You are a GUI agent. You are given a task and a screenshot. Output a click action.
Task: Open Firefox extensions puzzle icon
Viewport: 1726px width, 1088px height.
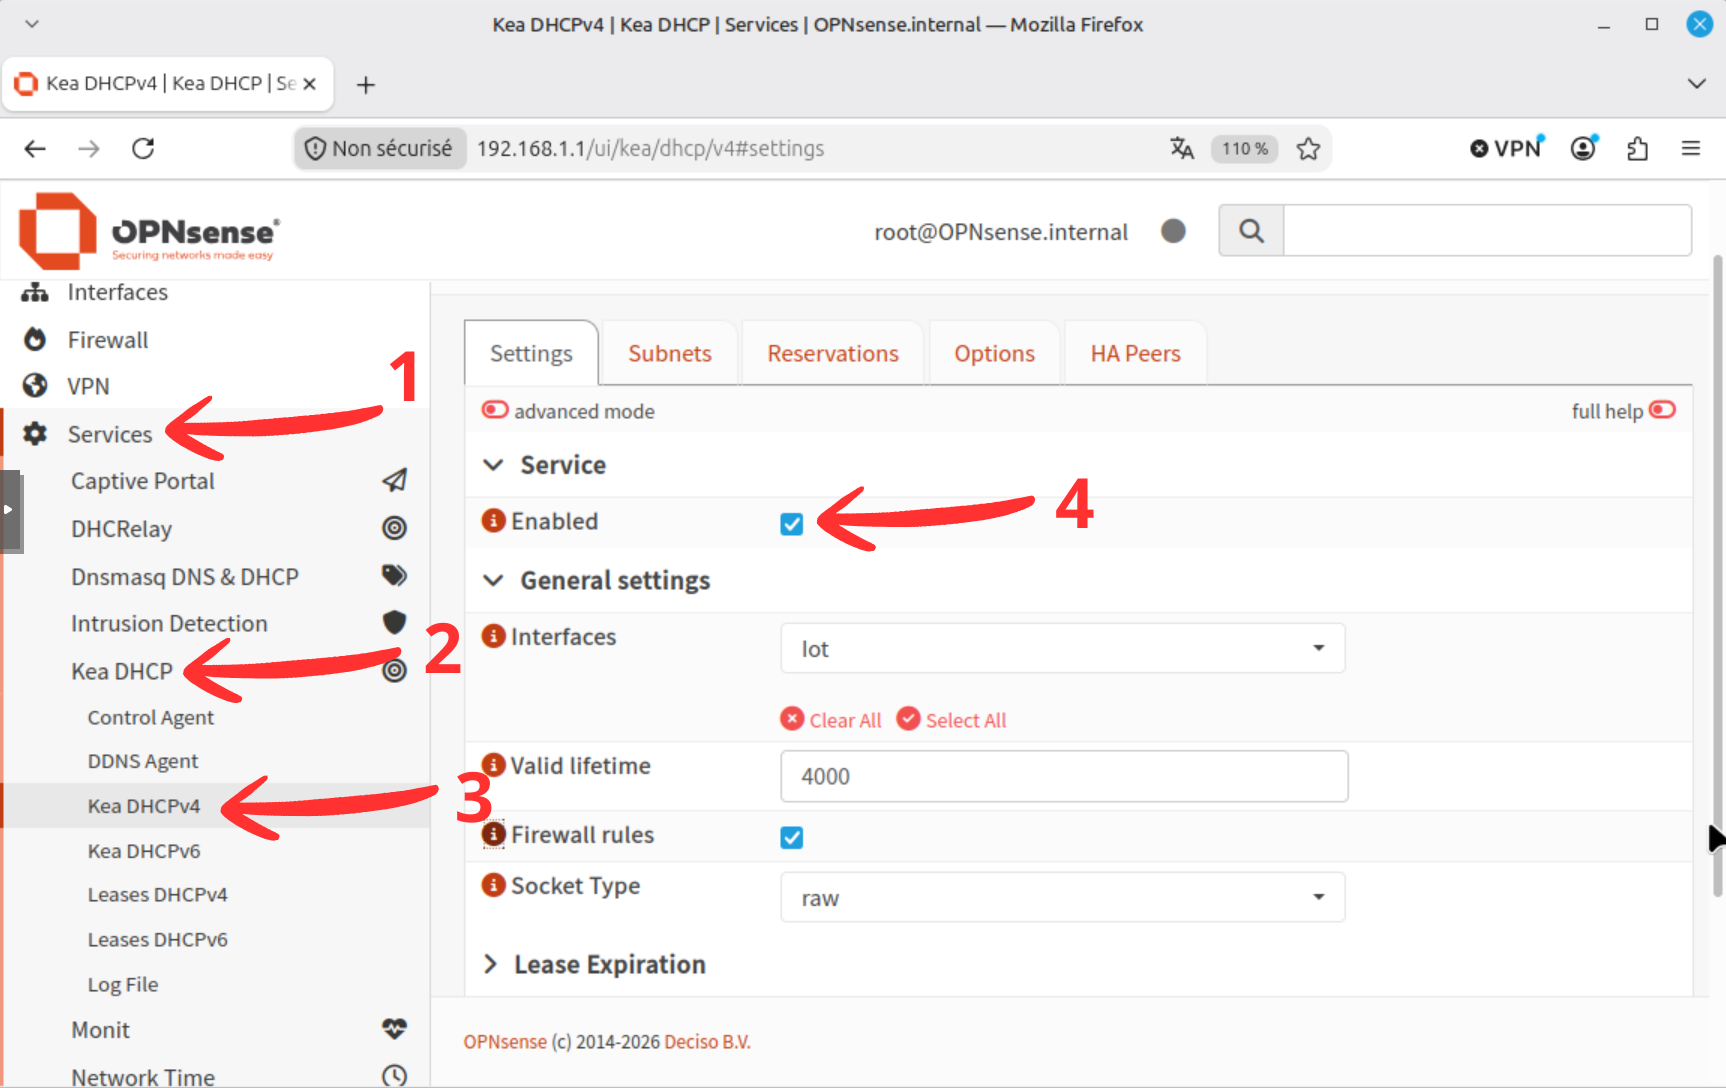1637,149
